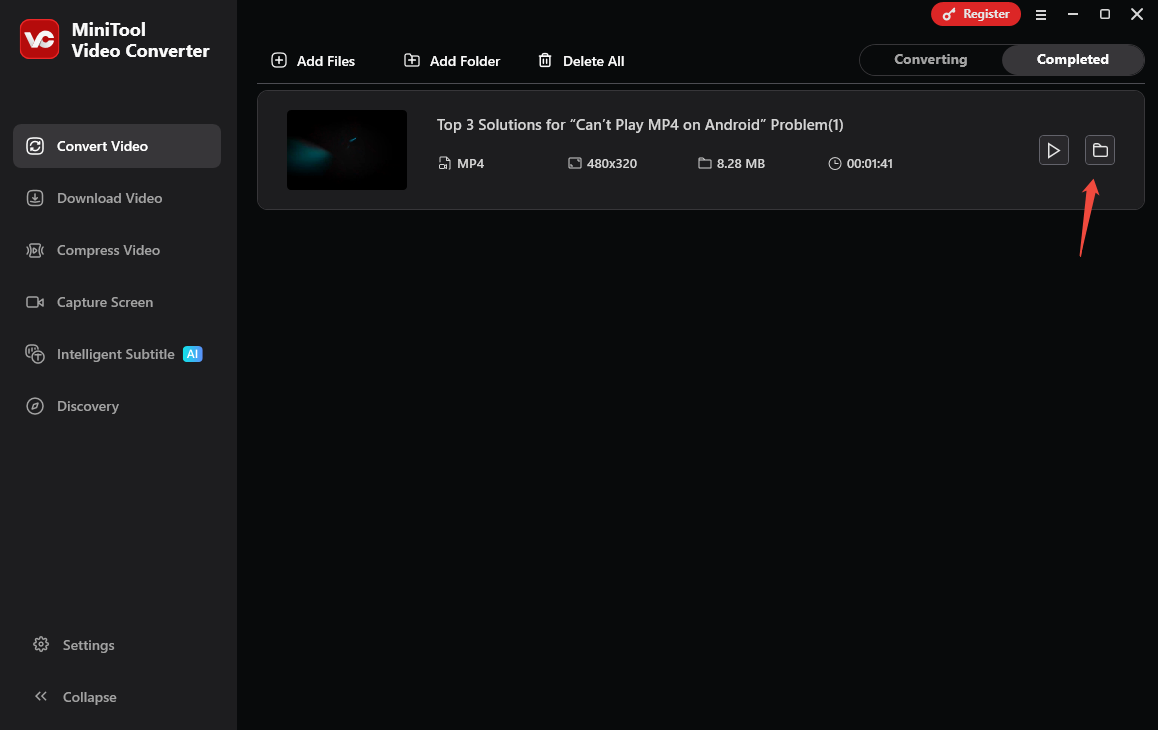Select the Convert Video sidebar icon
The width and height of the screenshot is (1158, 730).
point(37,146)
